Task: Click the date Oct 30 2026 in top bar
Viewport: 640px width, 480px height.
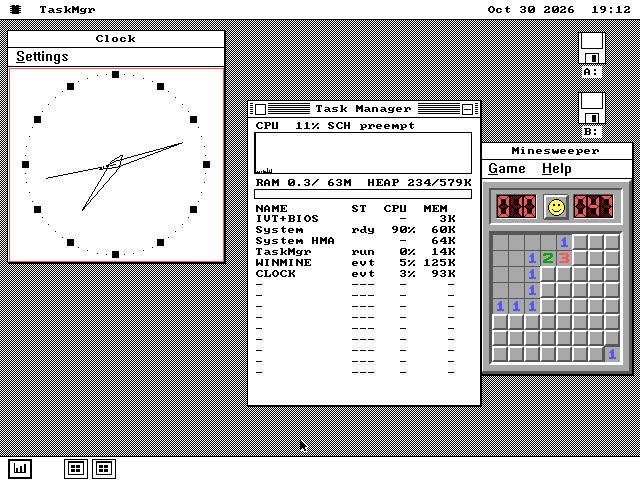Action: [531, 9]
